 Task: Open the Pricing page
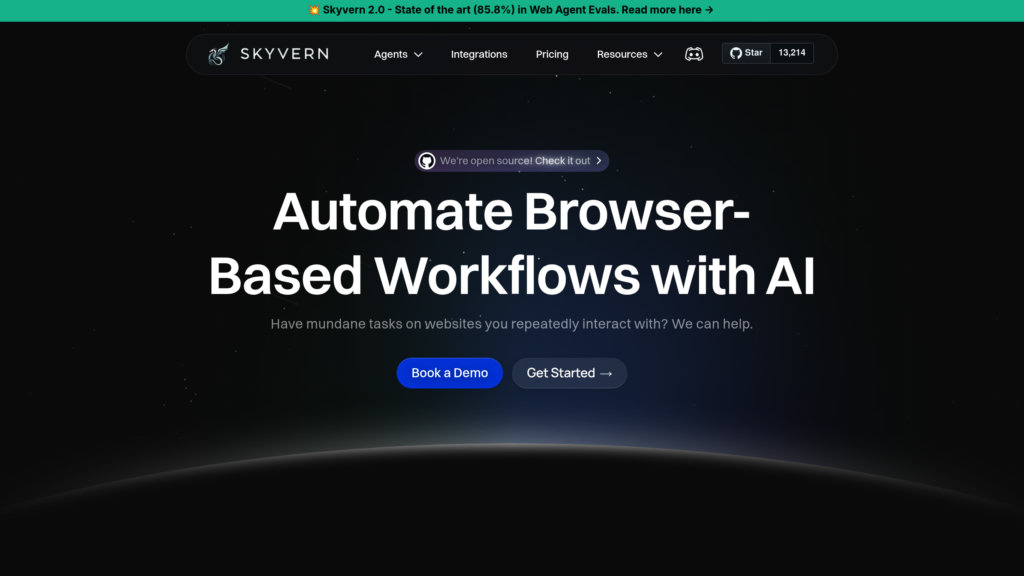pyautogui.click(x=552, y=54)
